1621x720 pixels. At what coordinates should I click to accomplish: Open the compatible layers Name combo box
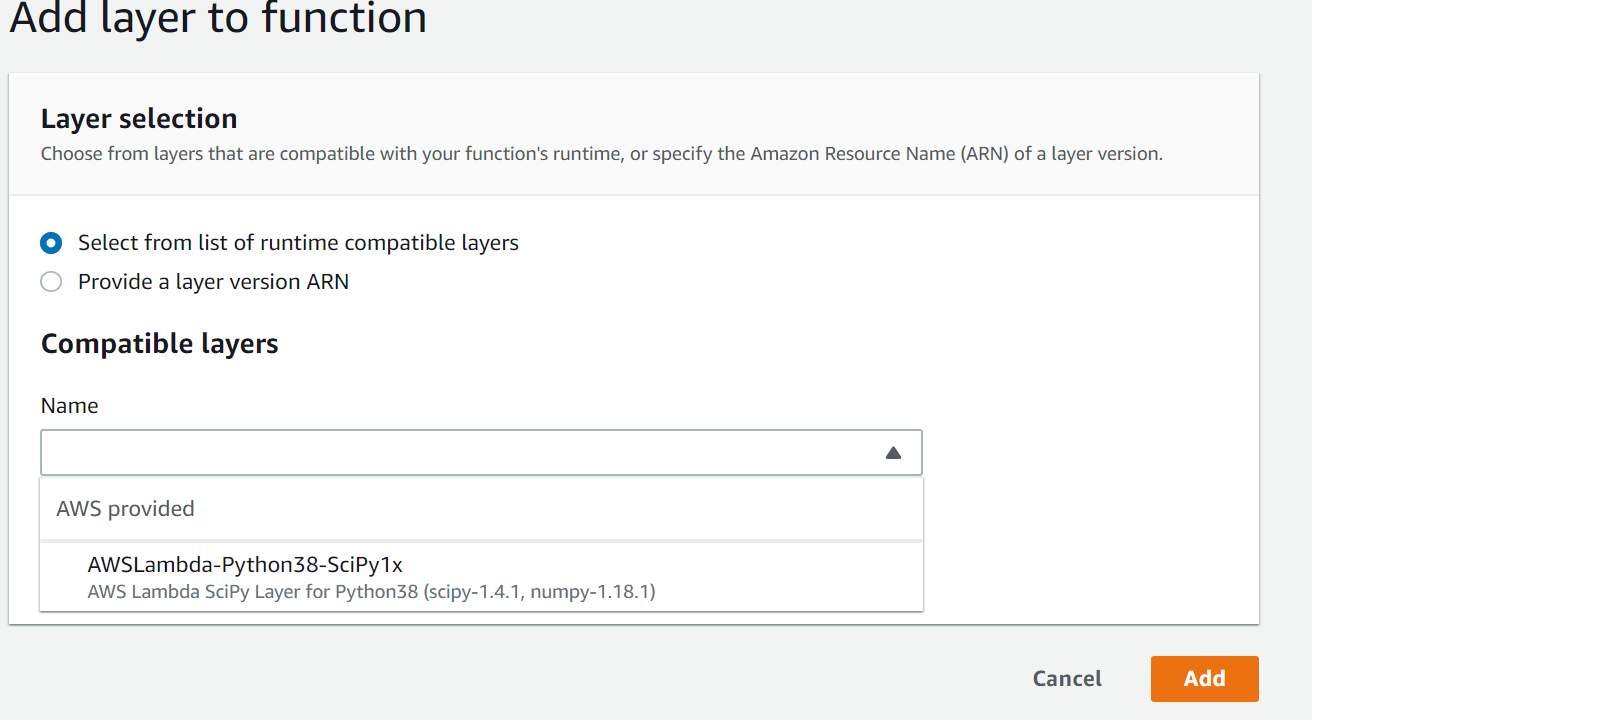(x=481, y=453)
